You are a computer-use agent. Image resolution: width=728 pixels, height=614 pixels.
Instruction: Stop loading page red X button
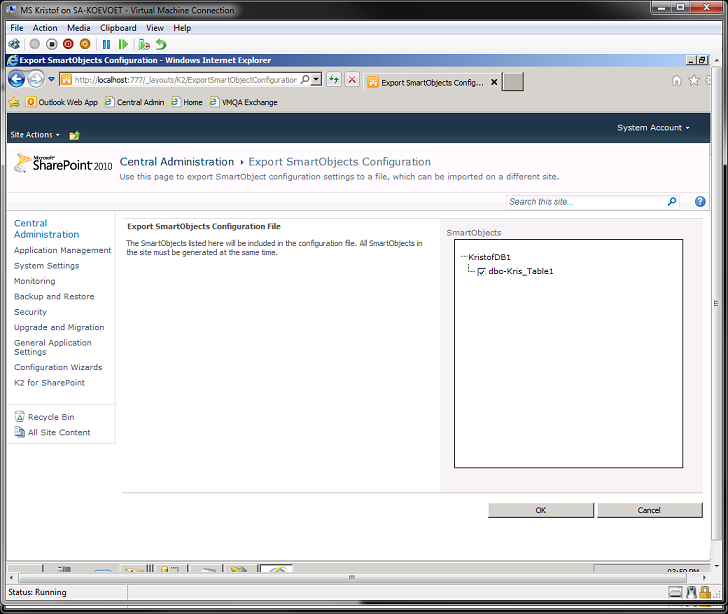(x=352, y=79)
